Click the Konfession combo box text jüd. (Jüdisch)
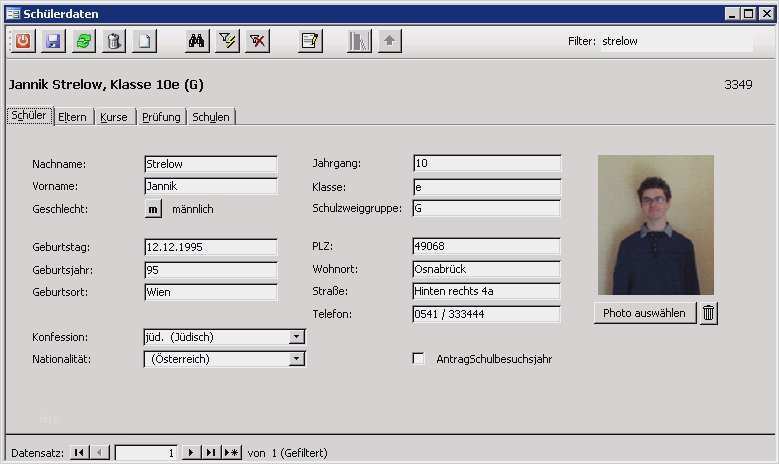779x464 pixels. click(179, 337)
